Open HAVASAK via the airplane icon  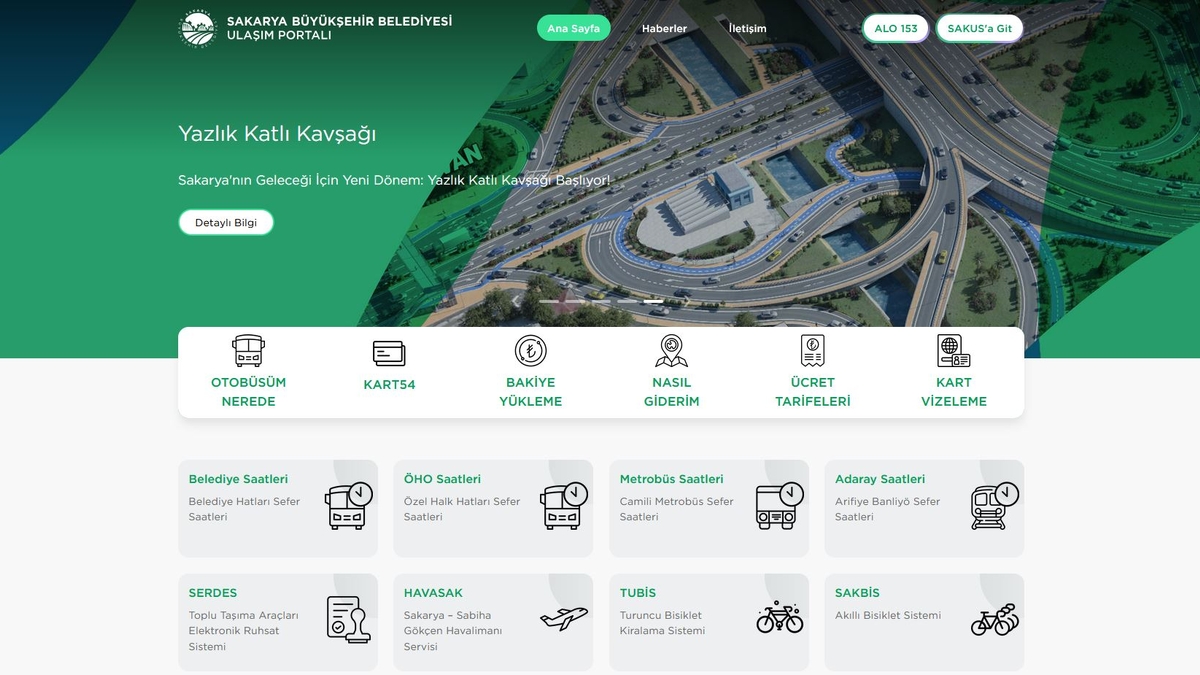click(563, 620)
